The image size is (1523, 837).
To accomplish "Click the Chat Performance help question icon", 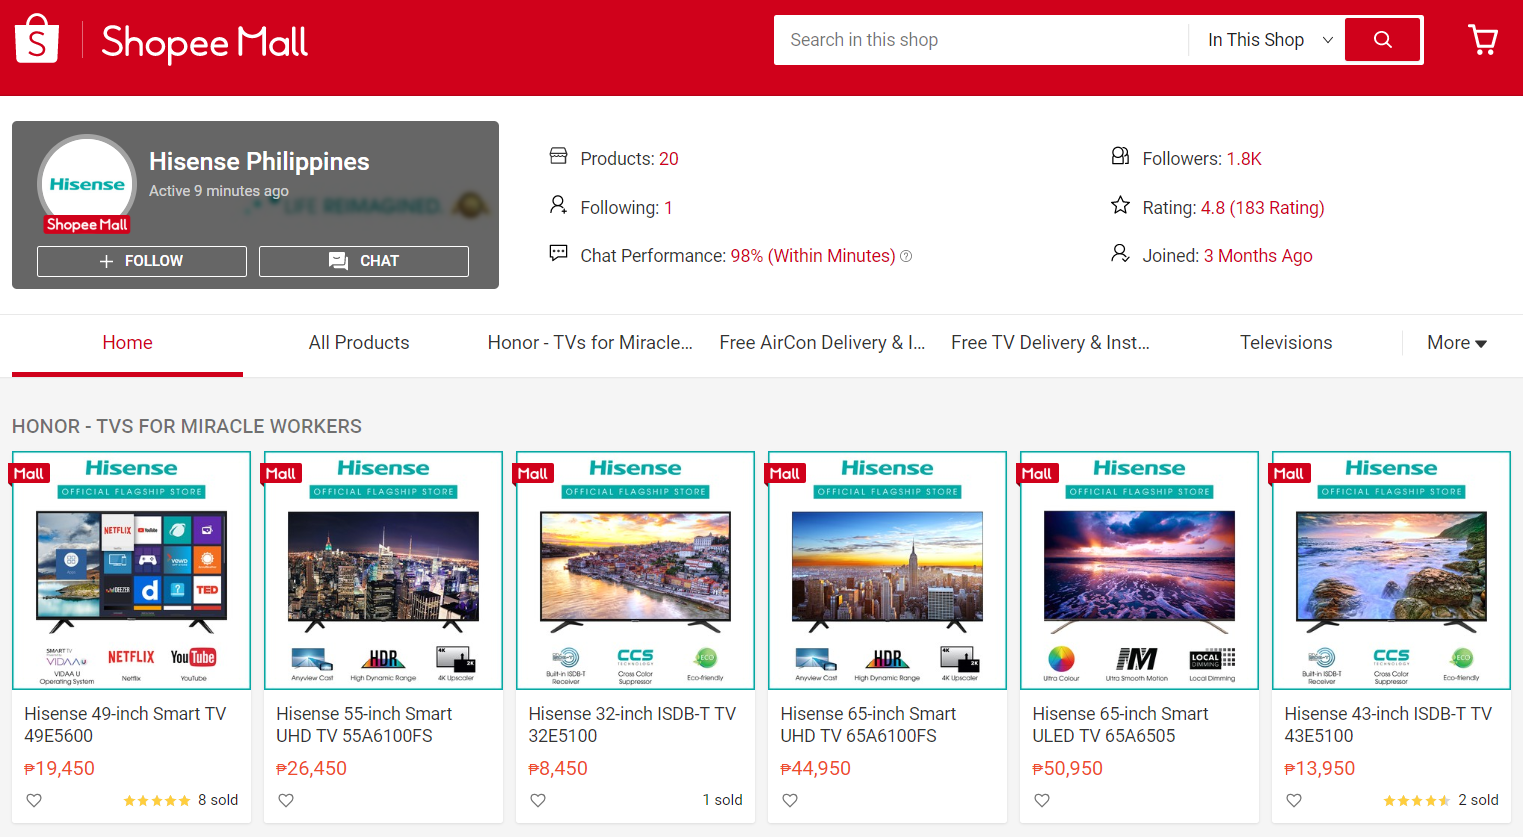I will (906, 256).
